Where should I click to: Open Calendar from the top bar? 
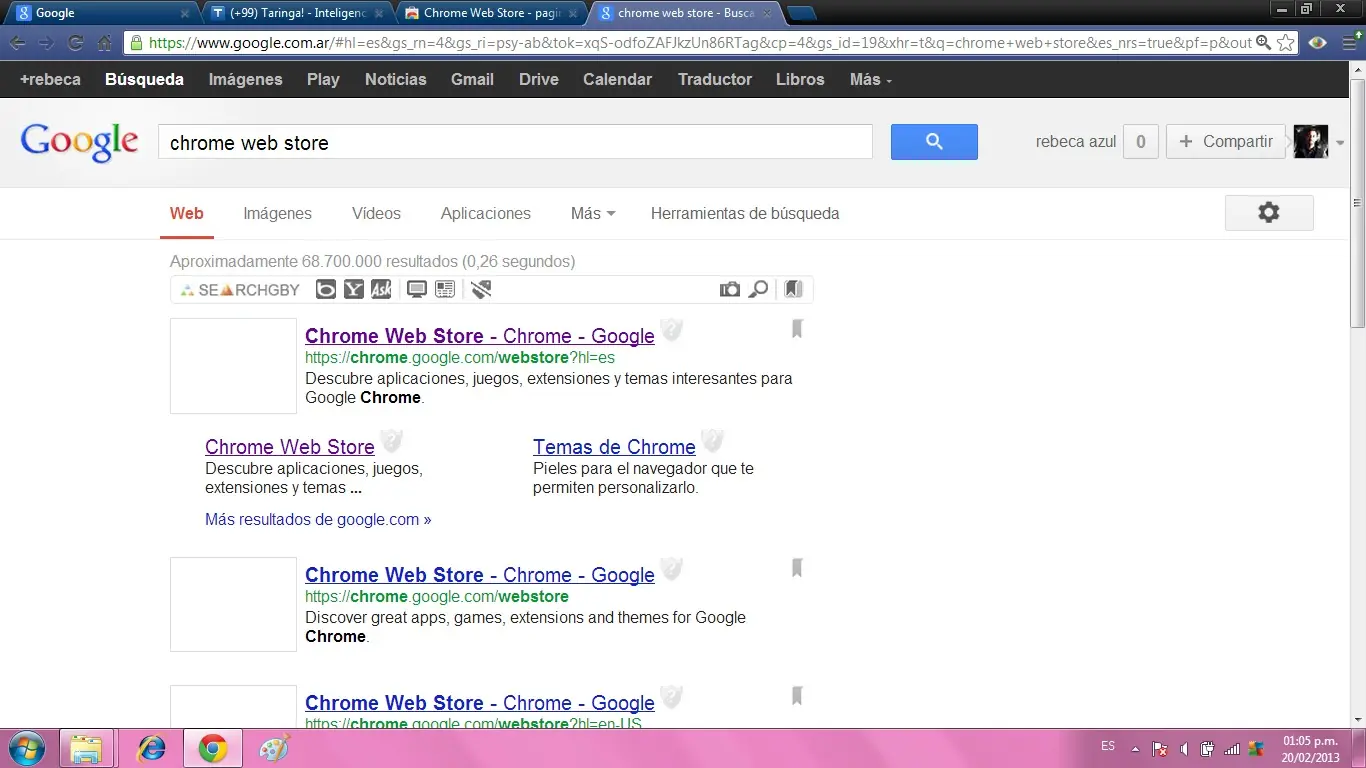pos(618,79)
